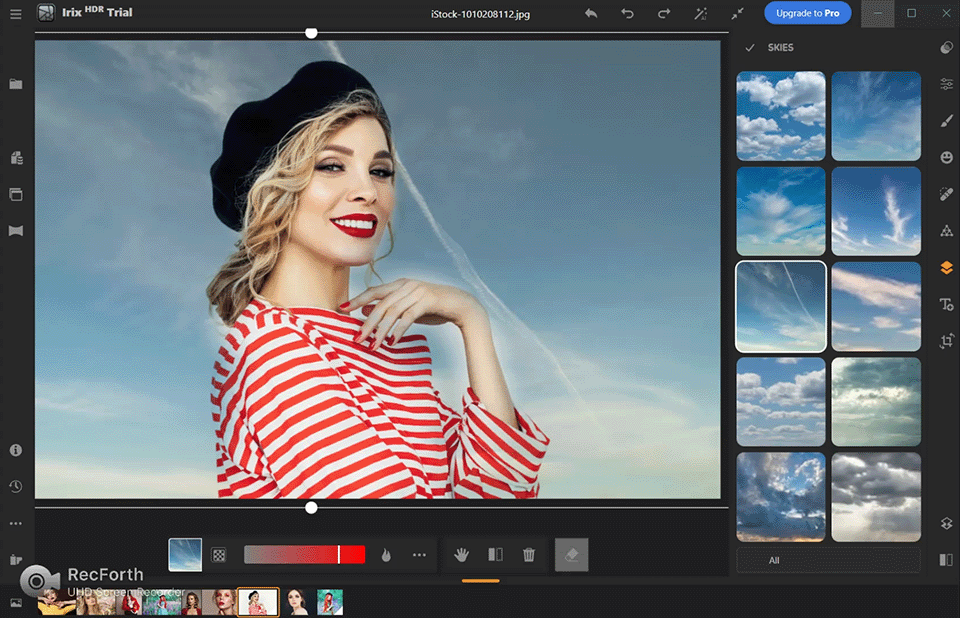Toggle the checkerboard transparency button
Viewport: 960px width, 618px height.
(219, 555)
